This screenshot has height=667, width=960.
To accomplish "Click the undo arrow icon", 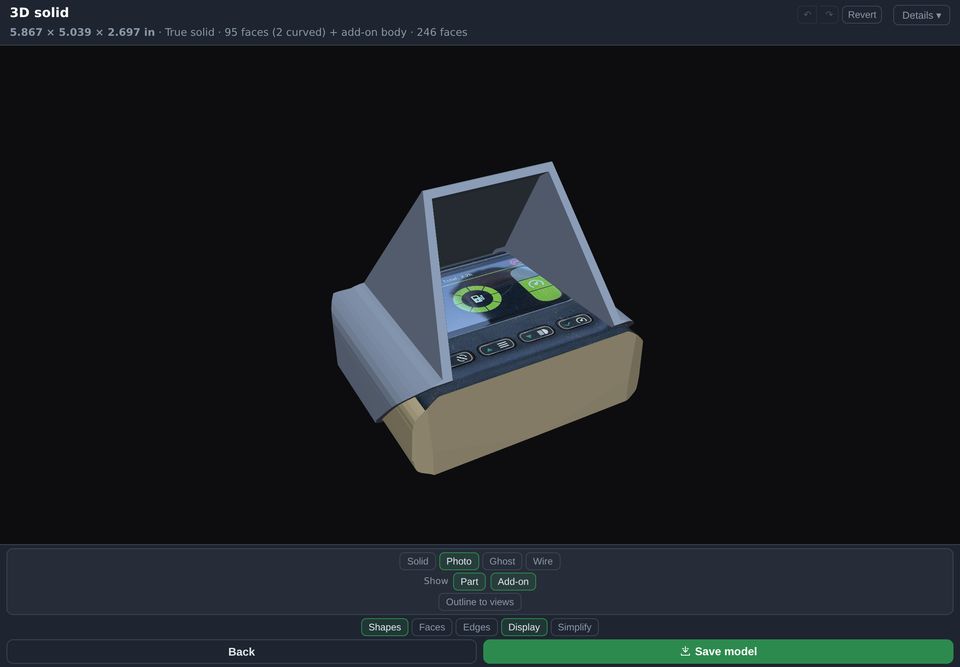I will (807, 15).
